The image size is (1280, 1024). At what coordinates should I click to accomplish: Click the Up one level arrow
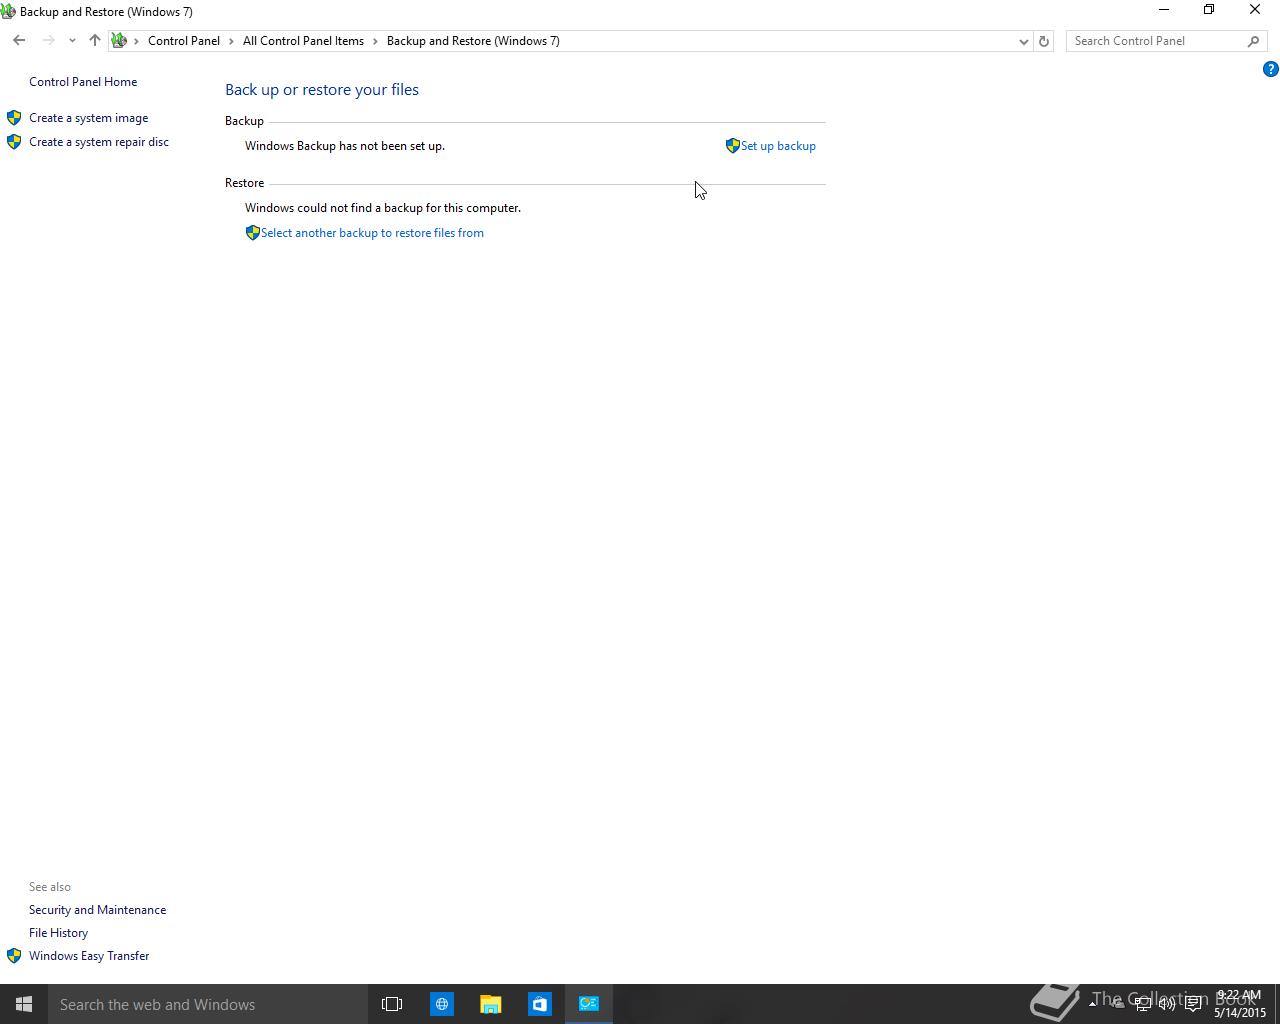click(x=94, y=41)
